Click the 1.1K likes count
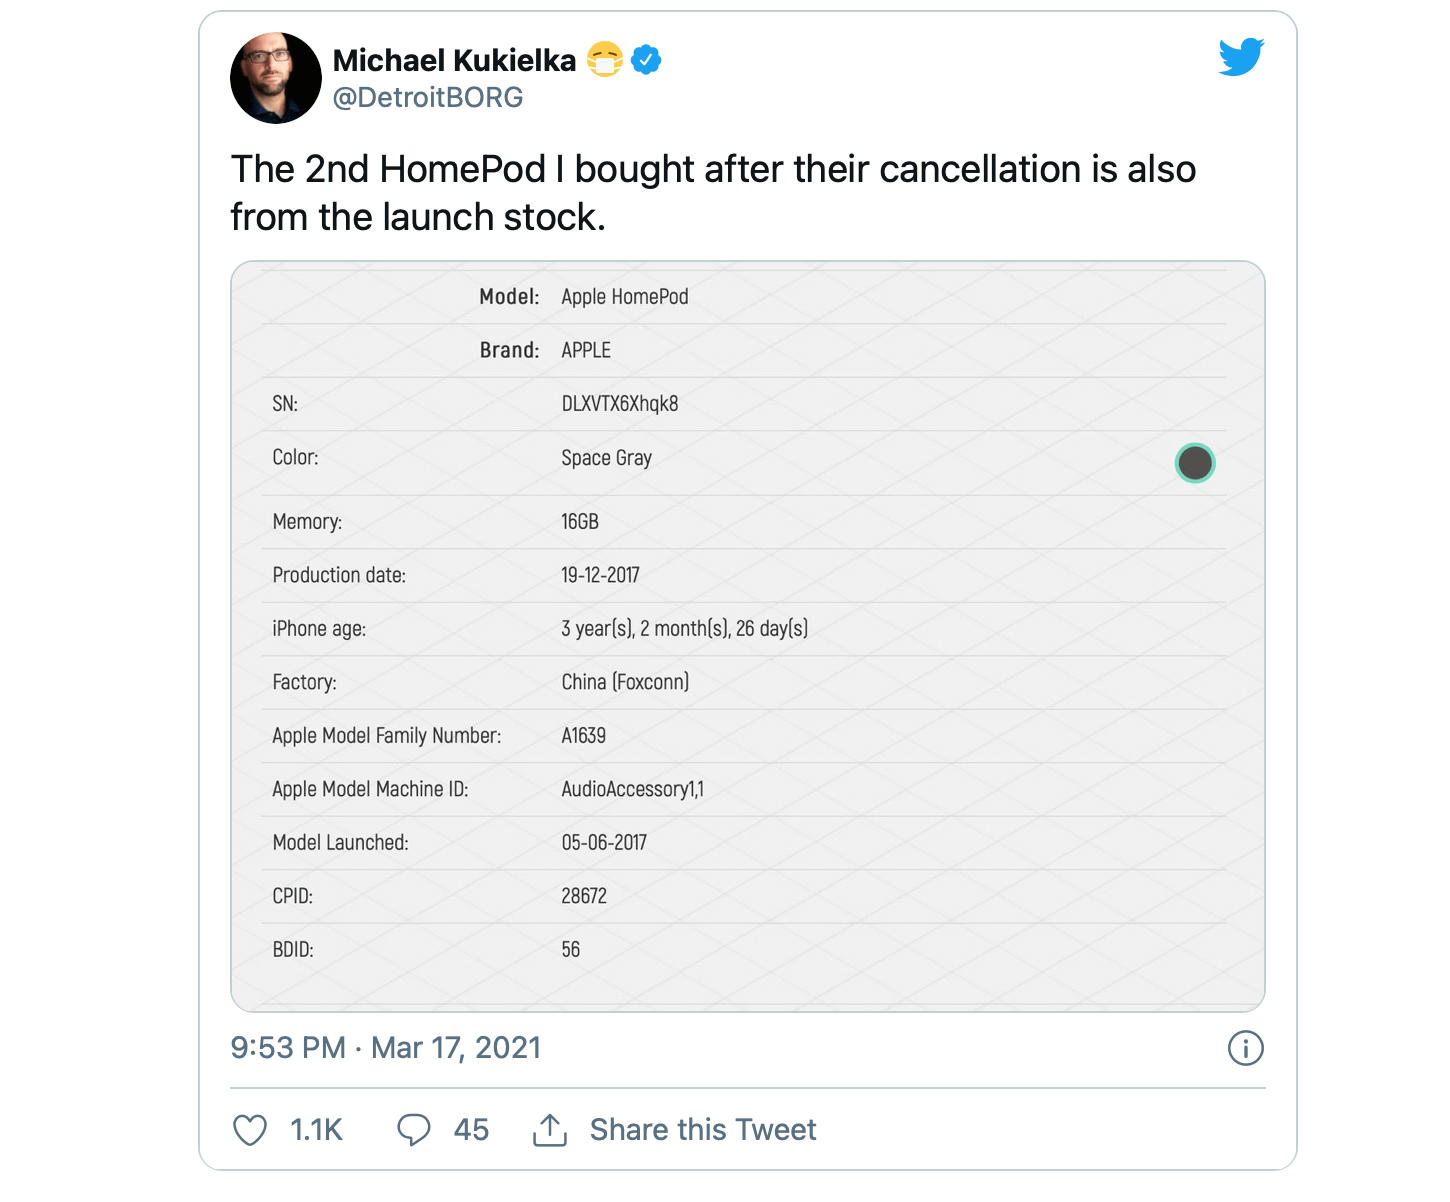Image resolution: width=1450 pixels, height=1202 pixels. click(x=316, y=1130)
